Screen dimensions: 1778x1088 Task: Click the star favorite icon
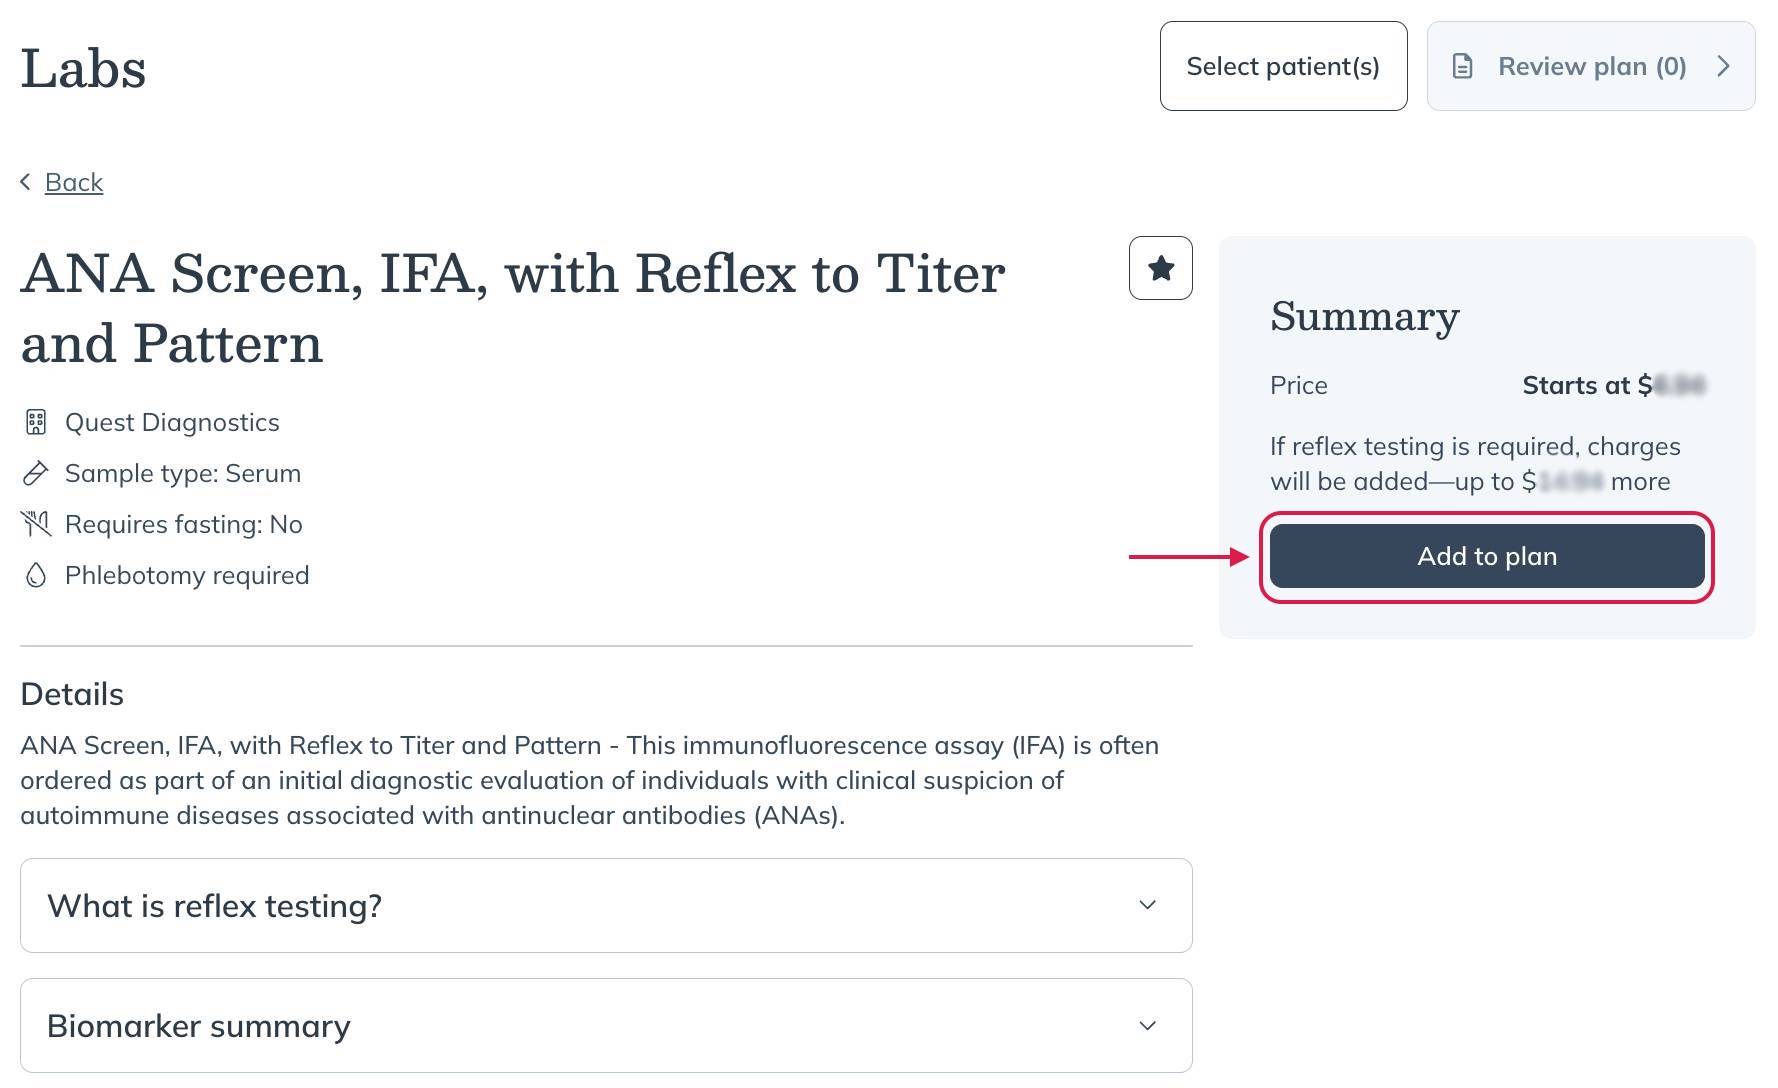coord(1160,268)
